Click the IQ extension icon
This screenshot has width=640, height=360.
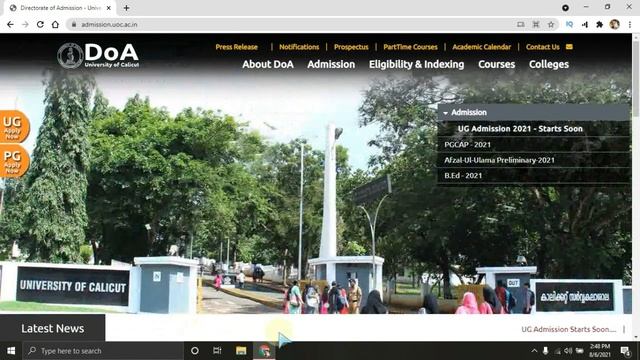[569, 24]
